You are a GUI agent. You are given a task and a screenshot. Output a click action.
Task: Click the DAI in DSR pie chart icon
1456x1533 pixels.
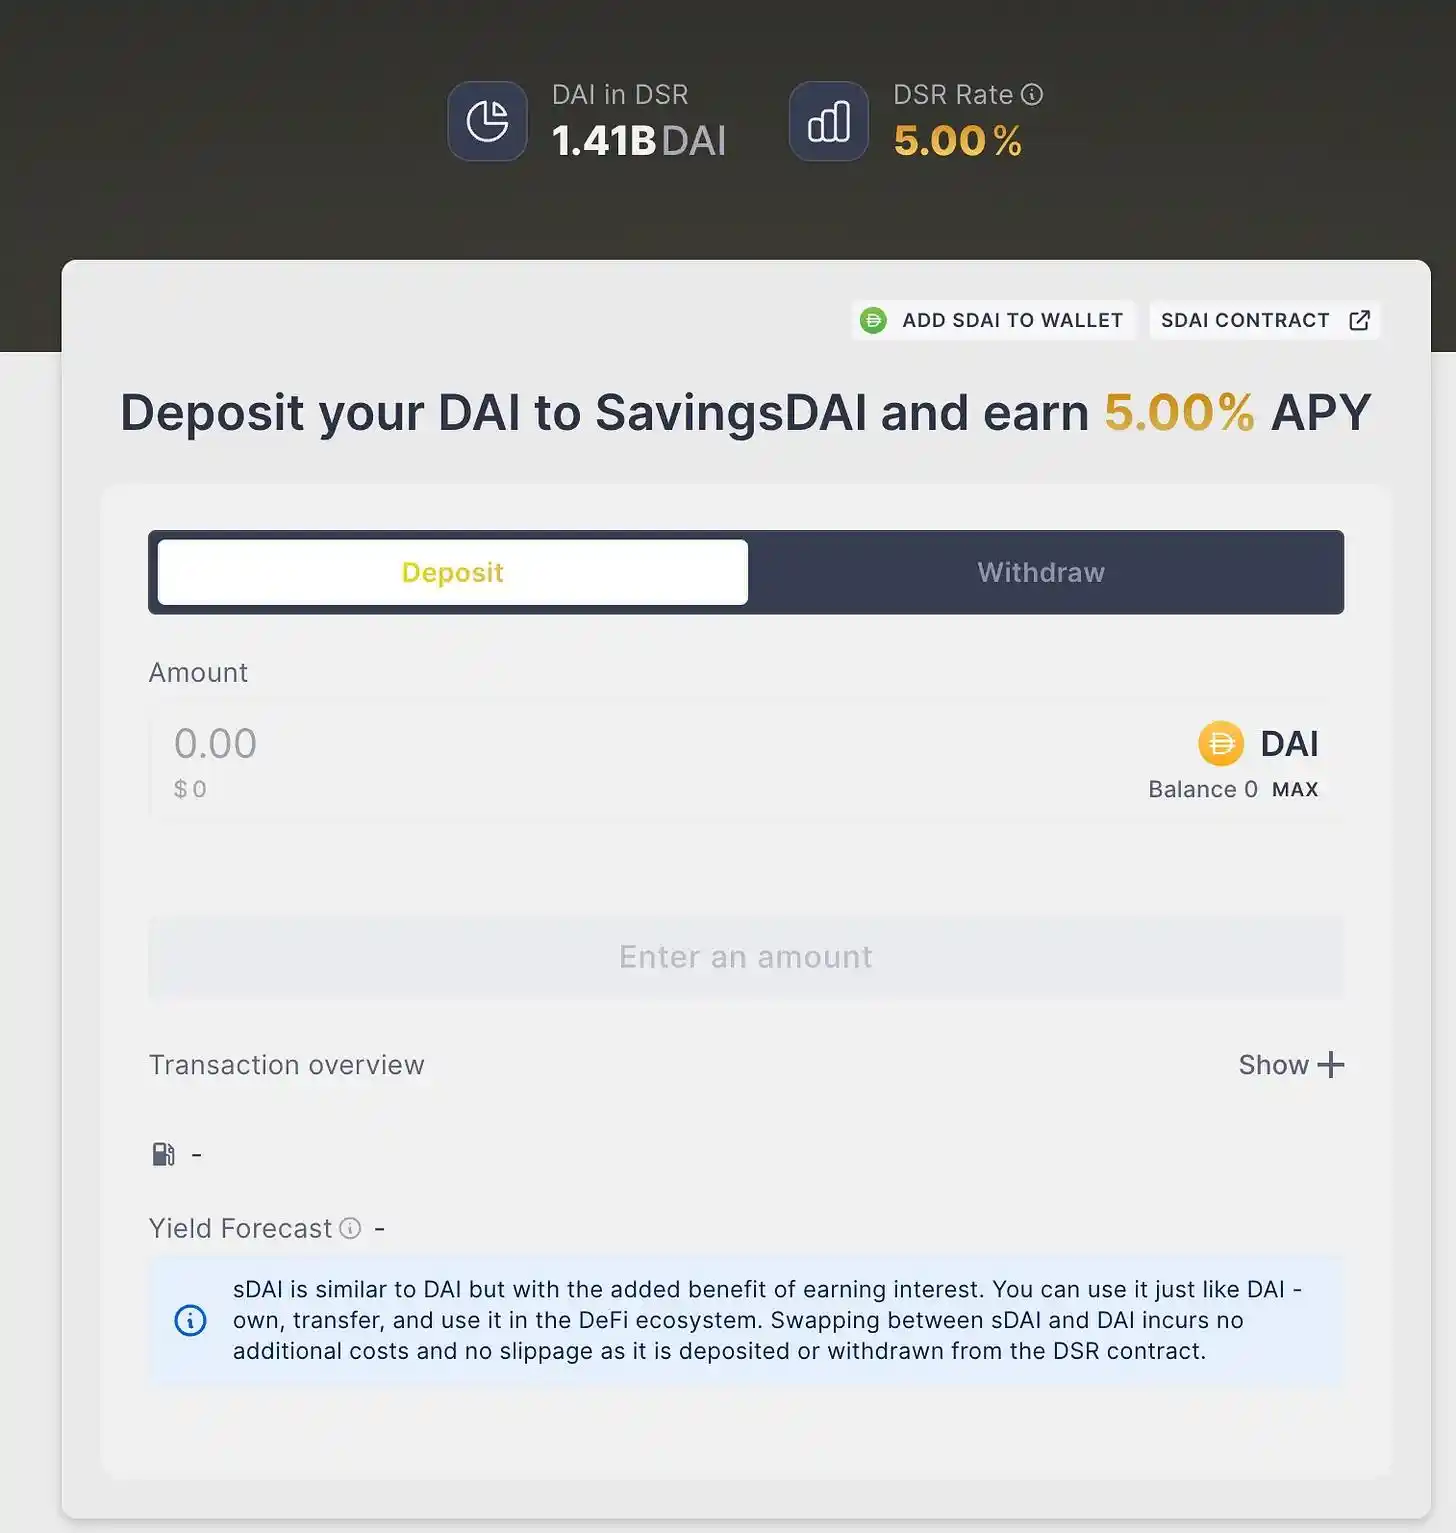(487, 121)
